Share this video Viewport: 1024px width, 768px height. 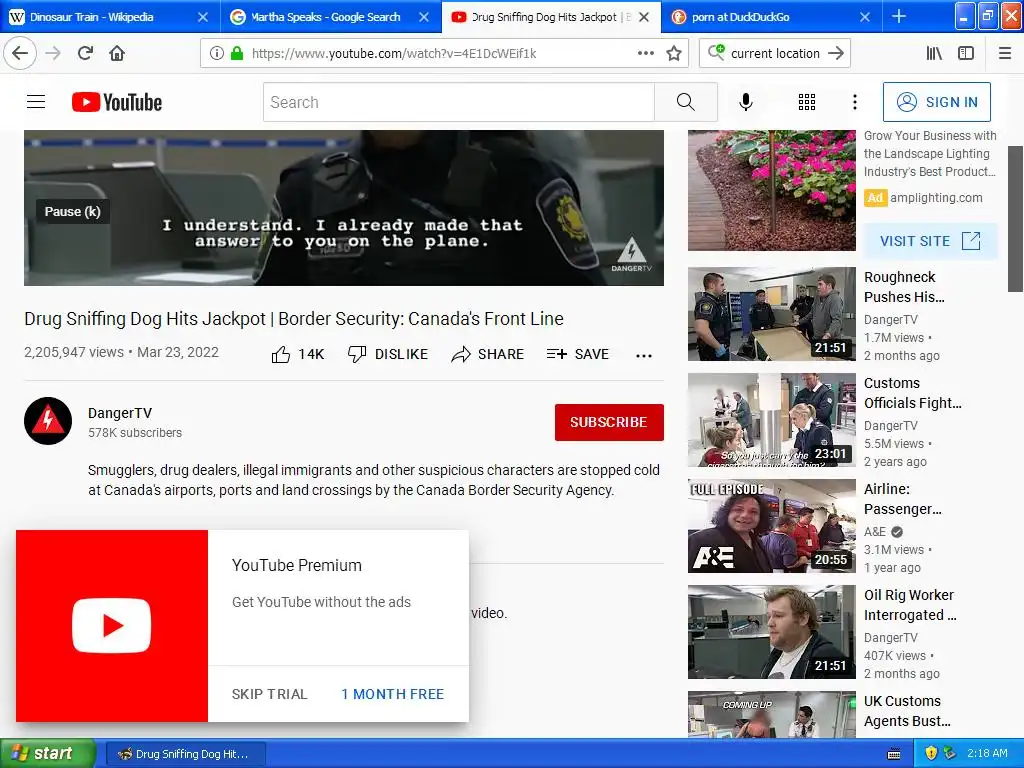point(487,354)
